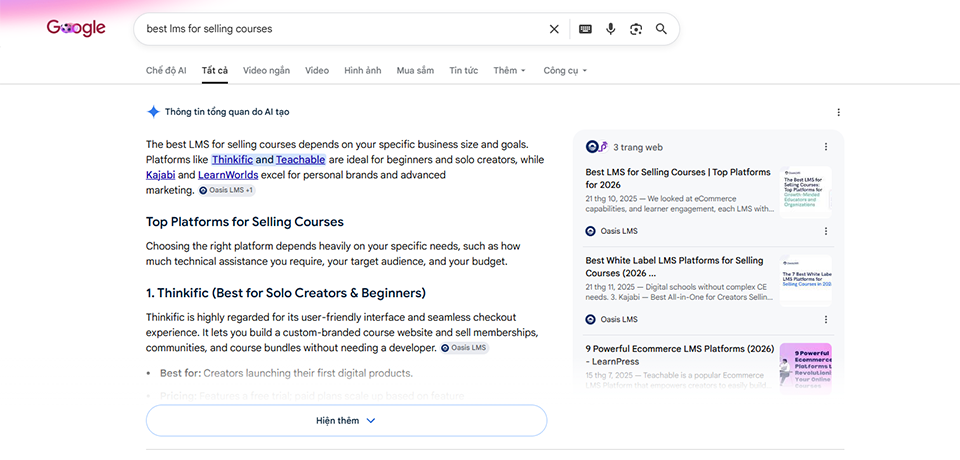The width and height of the screenshot is (960, 460).
Task: Open '9 Powerful Ecommerce LMS Platforms' result
Action: click(680, 355)
